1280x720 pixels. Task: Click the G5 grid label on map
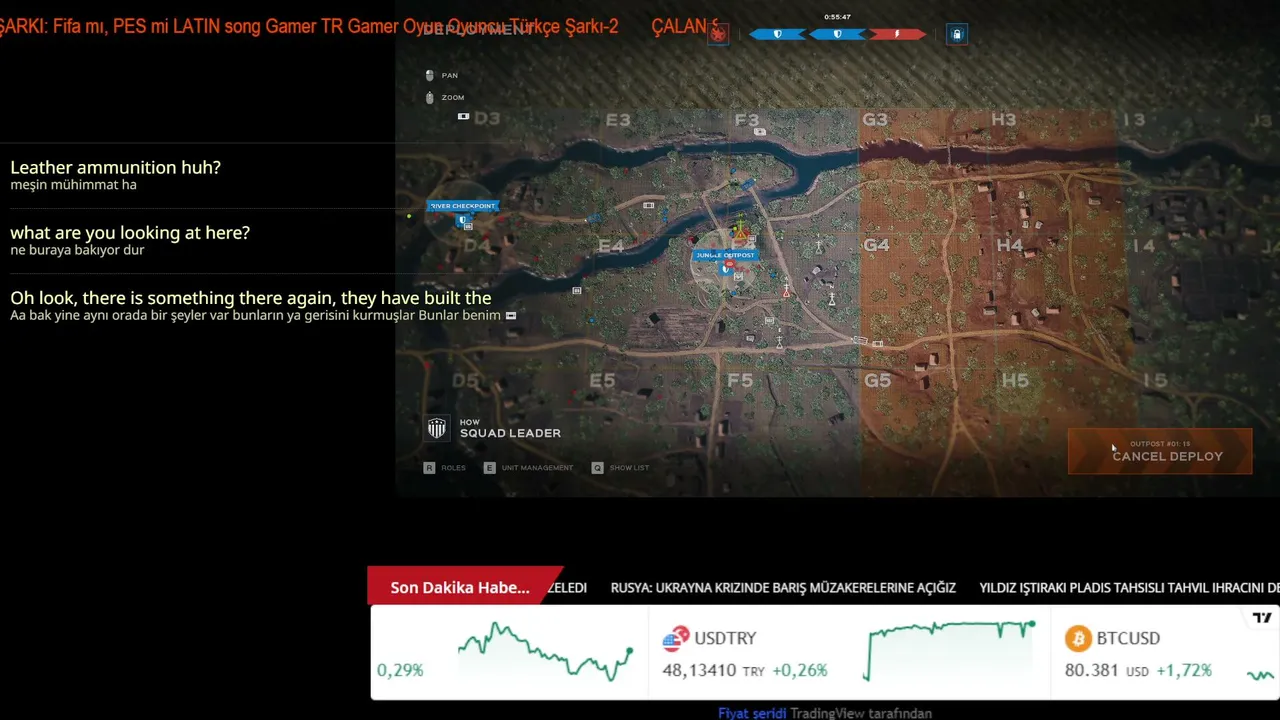coord(877,380)
